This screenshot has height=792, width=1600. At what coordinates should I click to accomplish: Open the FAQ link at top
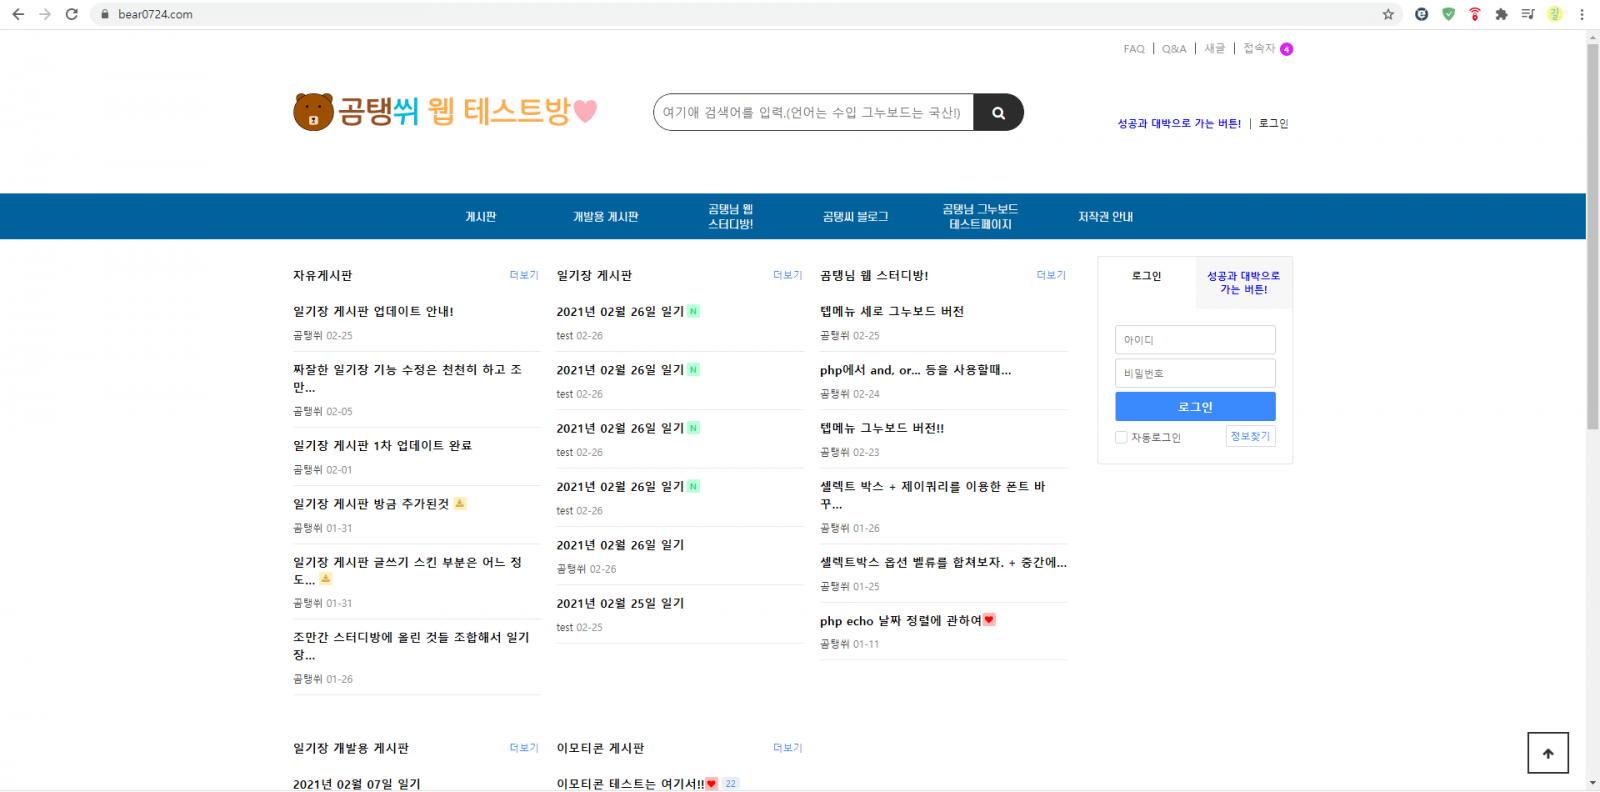[1133, 49]
